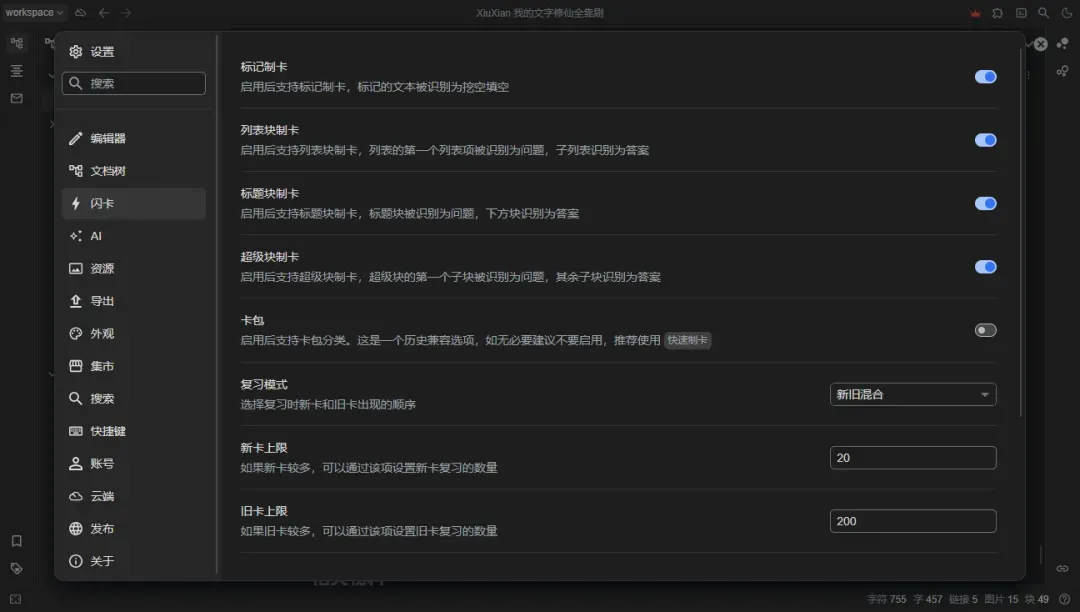The image size is (1080, 612).
Task: Click the palette icon beside 外观
Action: click(76, 333)
